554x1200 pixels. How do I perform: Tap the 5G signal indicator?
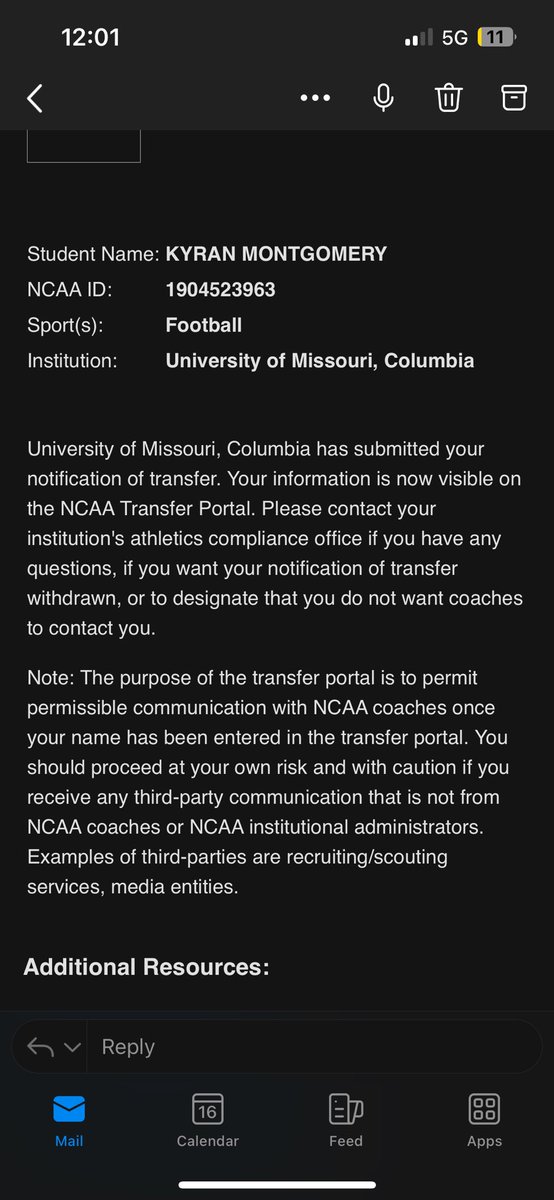coord(455,38)
